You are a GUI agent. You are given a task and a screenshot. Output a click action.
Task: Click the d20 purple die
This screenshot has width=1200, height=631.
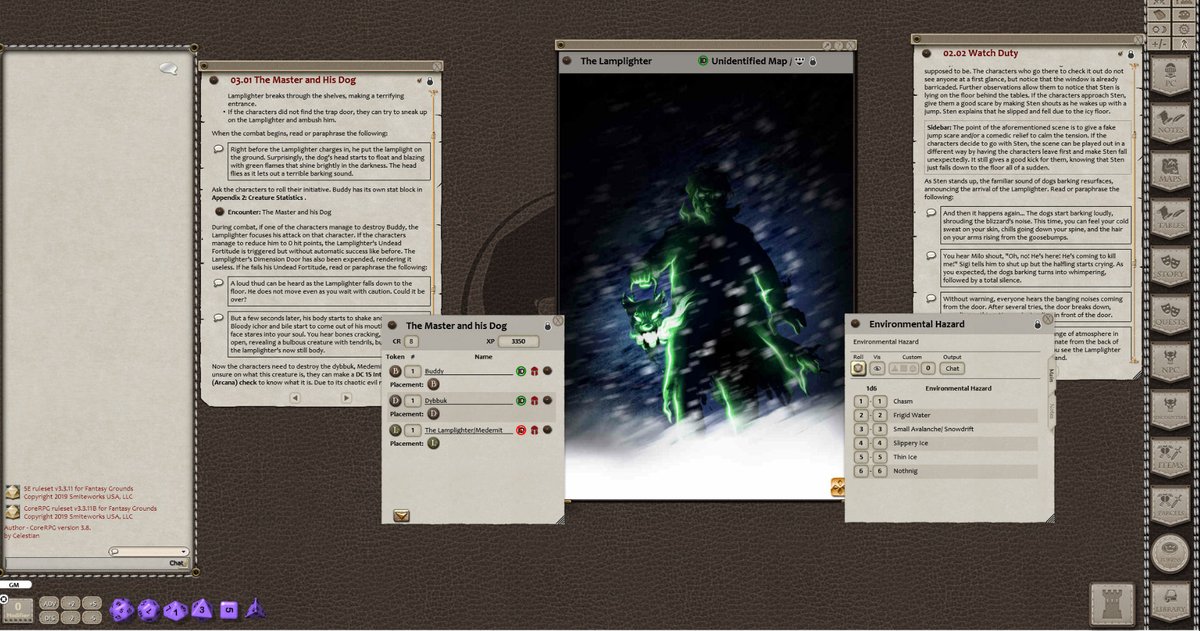coord(122,609)
